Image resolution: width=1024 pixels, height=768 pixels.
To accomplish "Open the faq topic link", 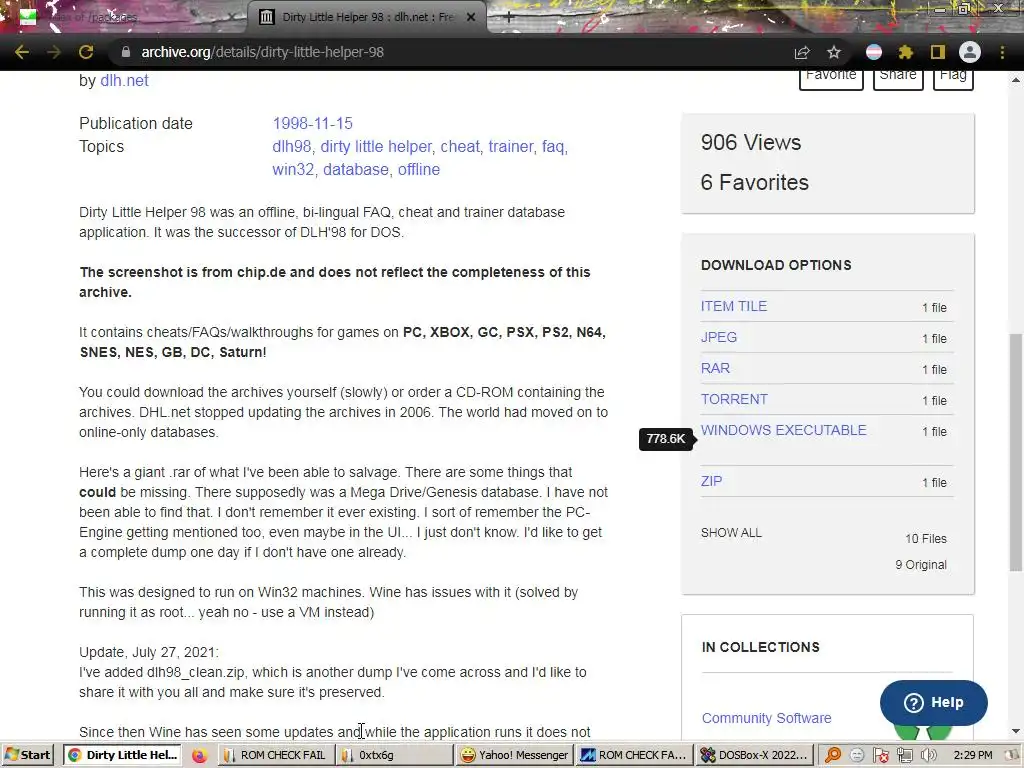I will [x=553, y=146].
